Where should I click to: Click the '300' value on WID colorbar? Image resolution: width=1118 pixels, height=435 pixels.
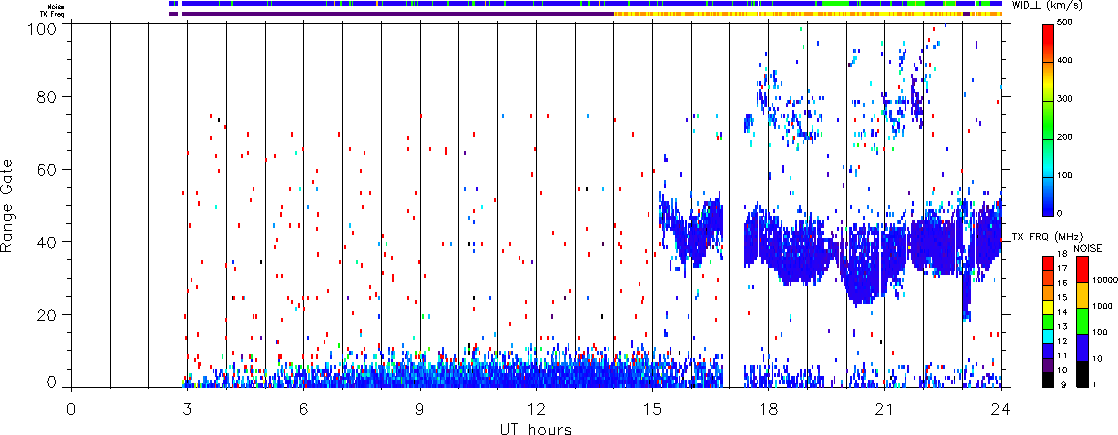[1067, 98]
